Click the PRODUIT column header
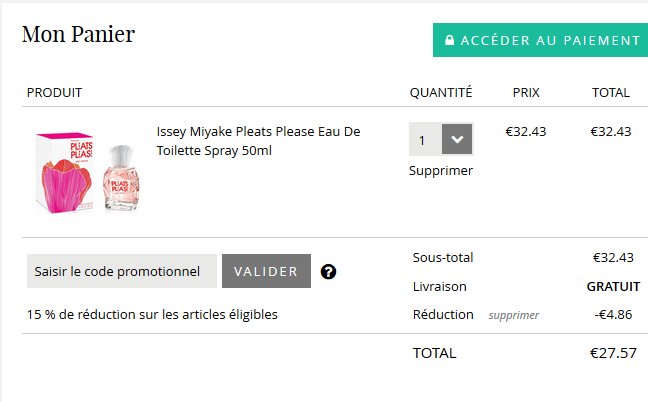648x402 pixels. (54, 93)
